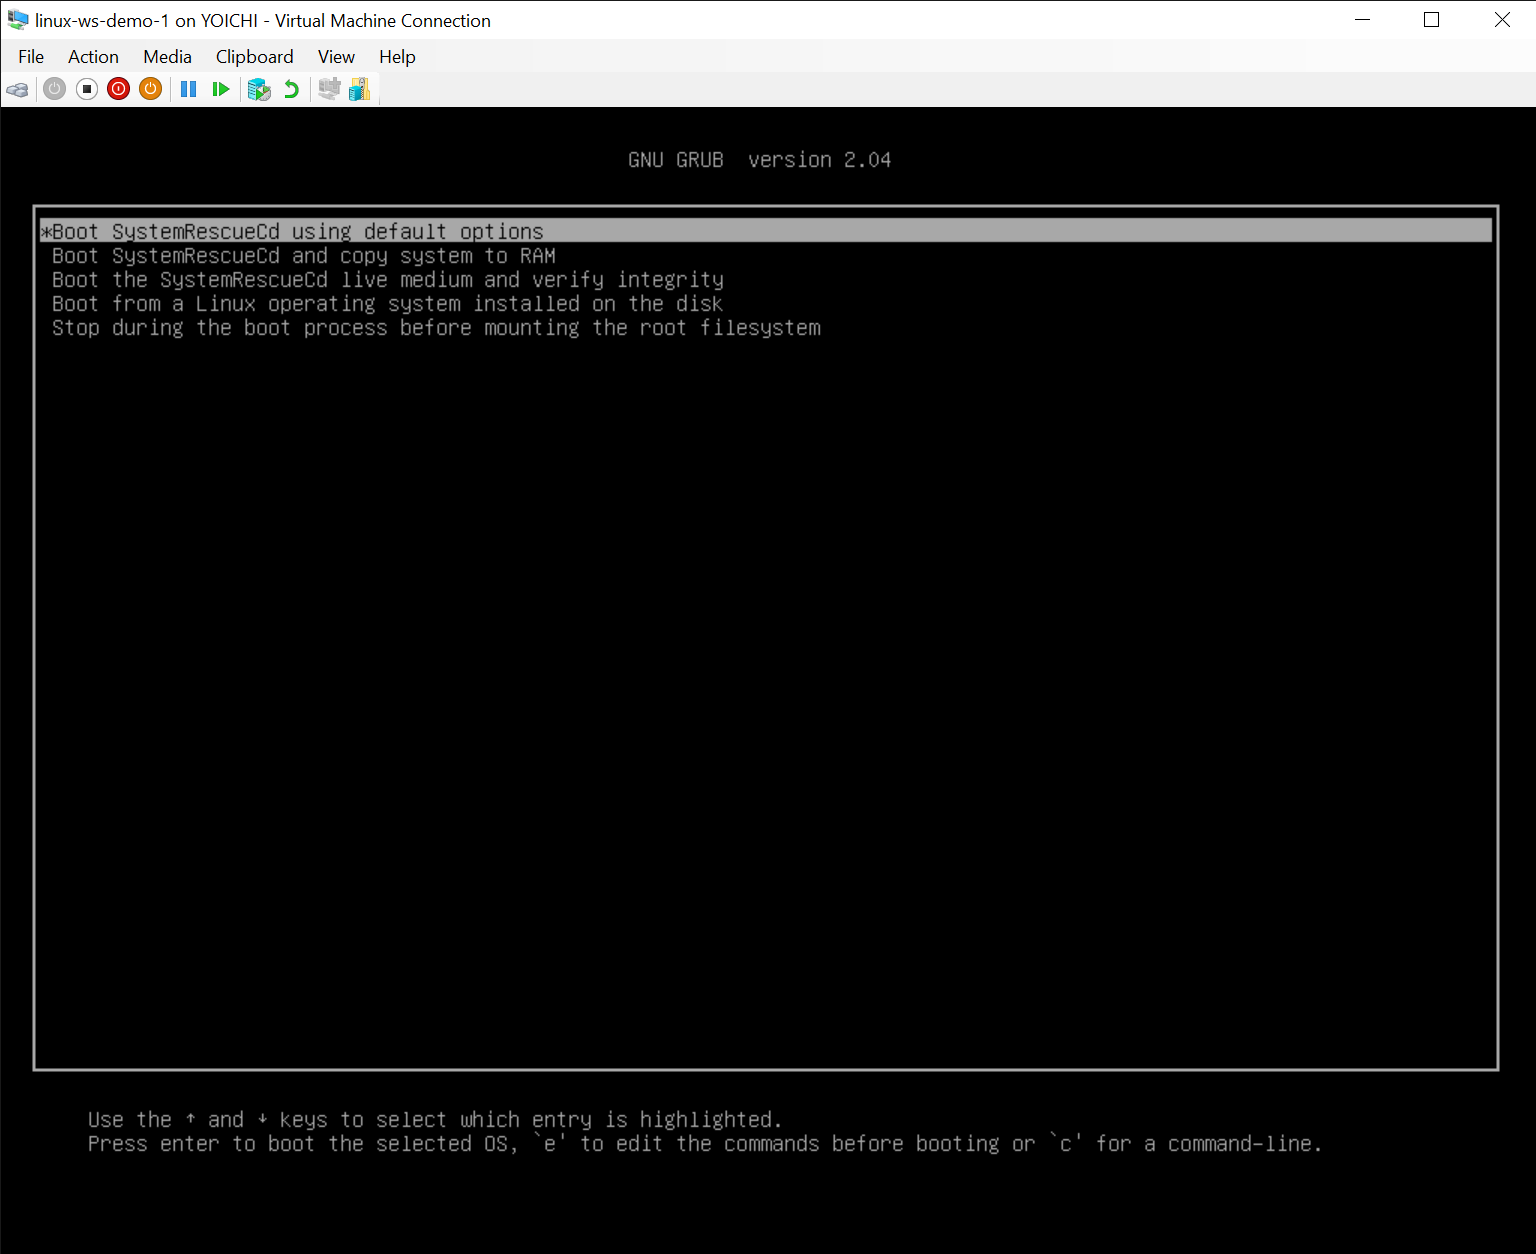This screenshot has width=1536, height=1254.
Task: Minimize the Virtual Machine Connection window
Action: [x=1362, y=20]
